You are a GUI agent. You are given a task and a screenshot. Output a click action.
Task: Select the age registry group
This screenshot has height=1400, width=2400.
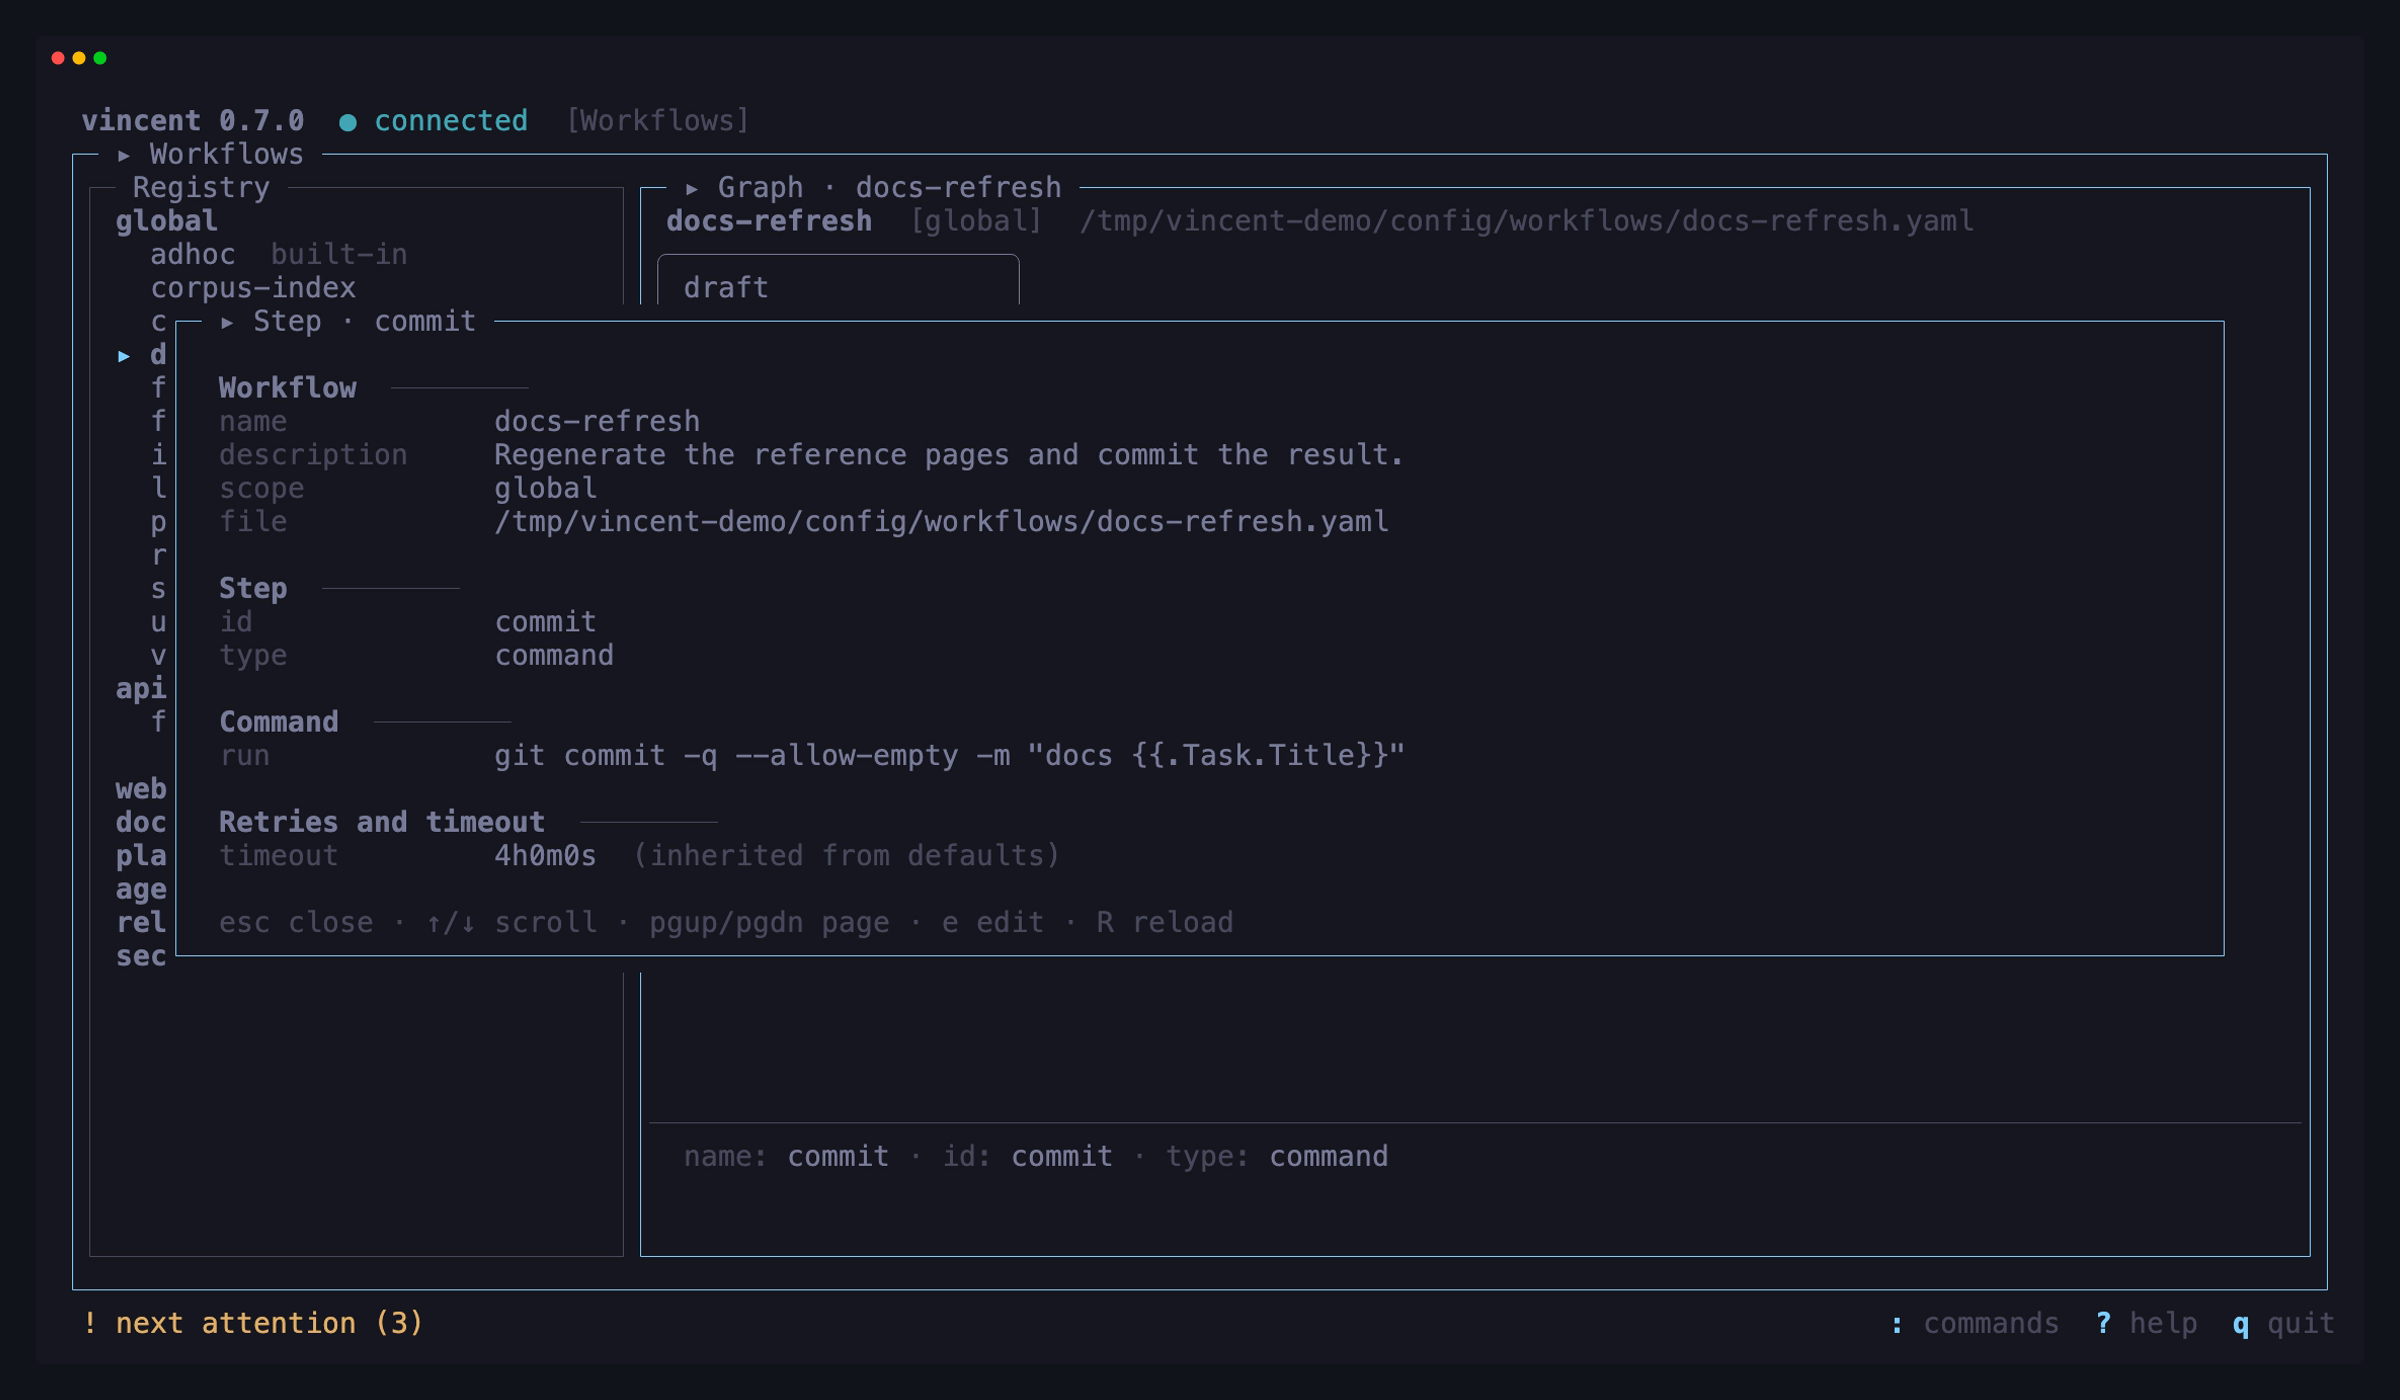[x=141, y=890]
